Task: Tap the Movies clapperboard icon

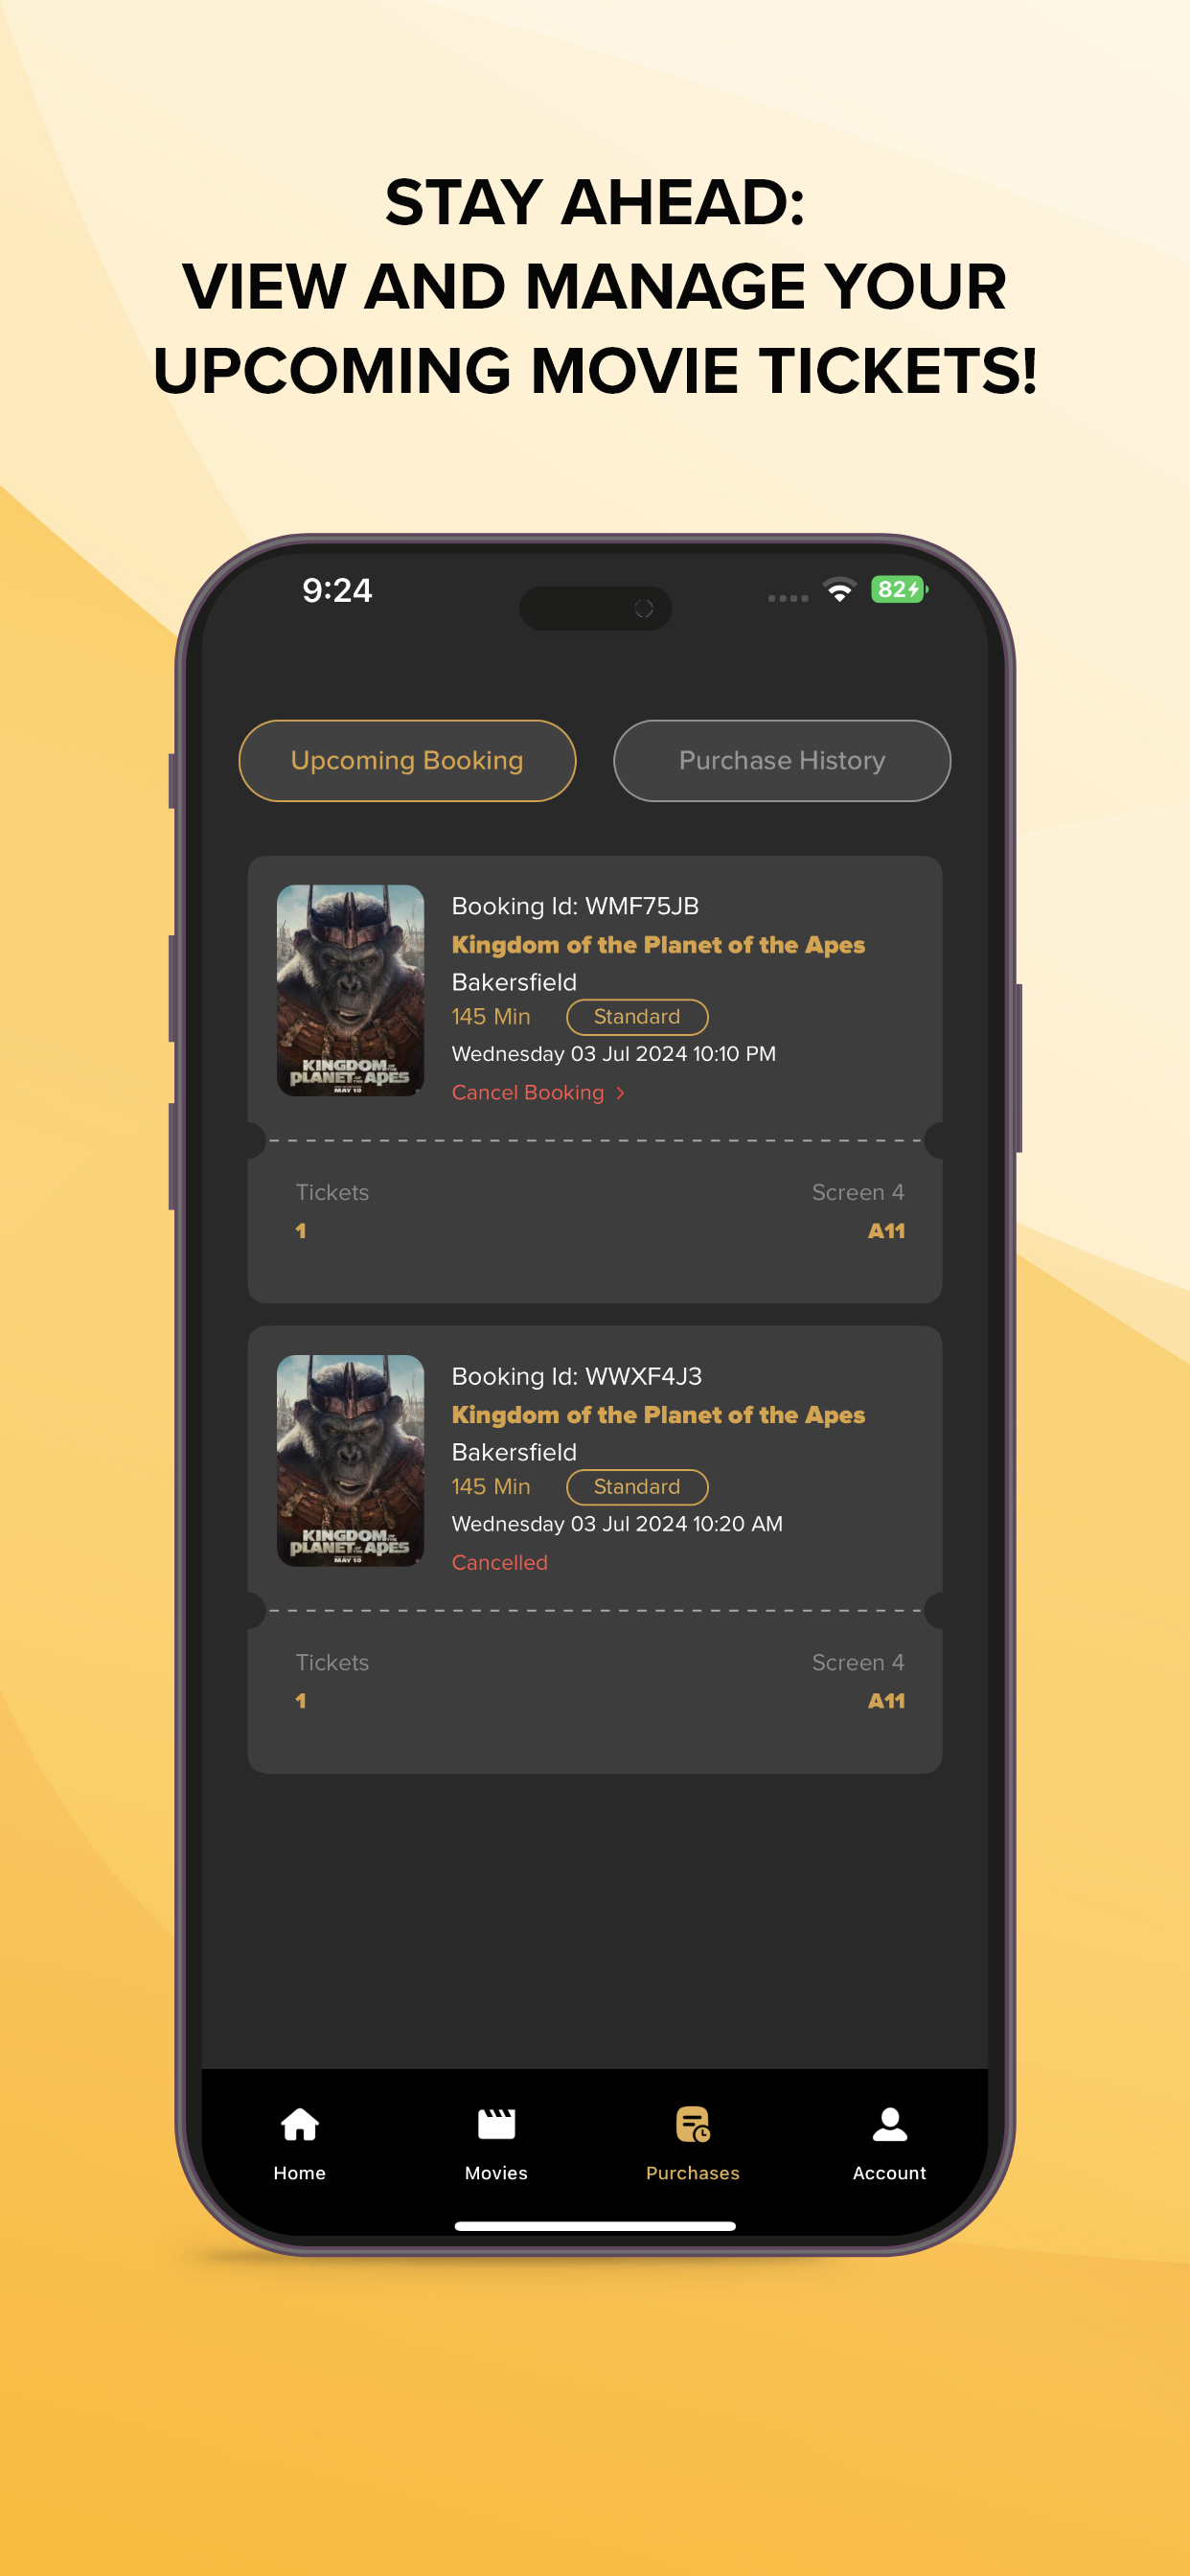Action: [496, 2124]
